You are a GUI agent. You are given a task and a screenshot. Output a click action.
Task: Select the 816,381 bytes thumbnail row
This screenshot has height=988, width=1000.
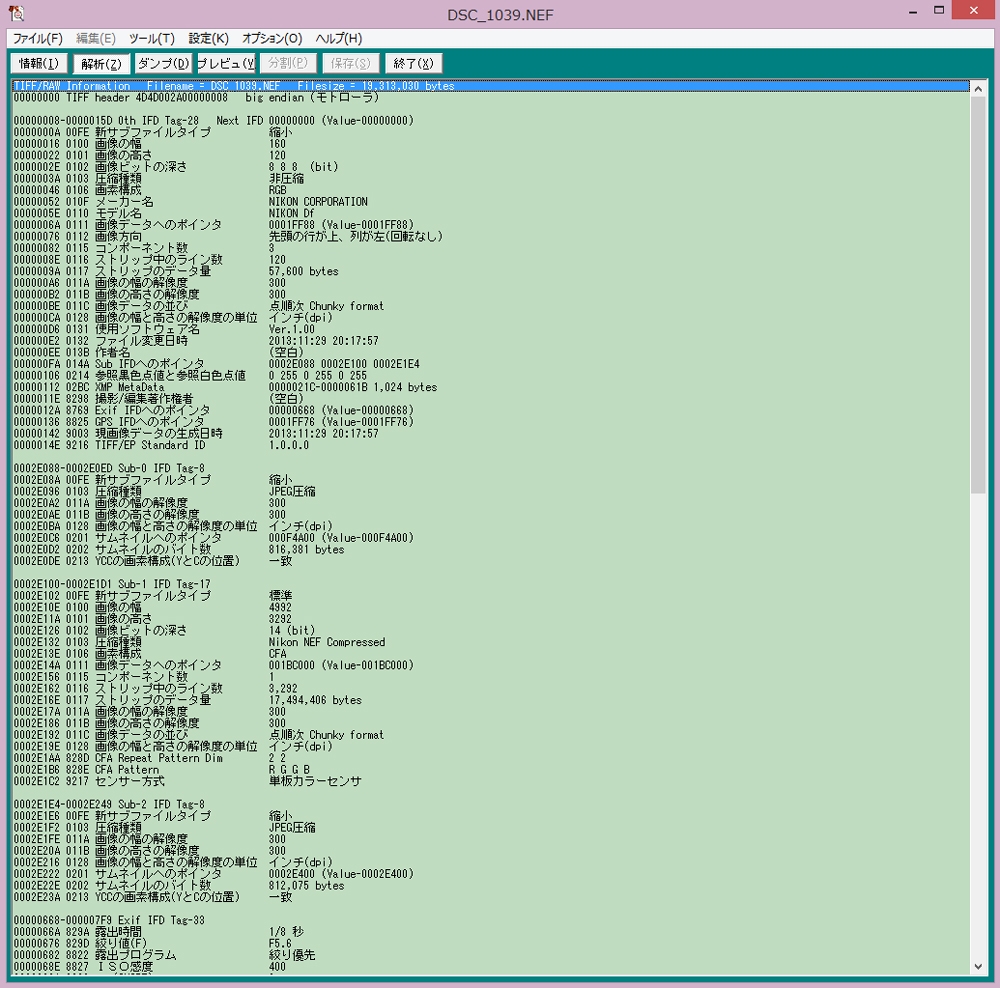pyautogui.click(x=490, y=549)
